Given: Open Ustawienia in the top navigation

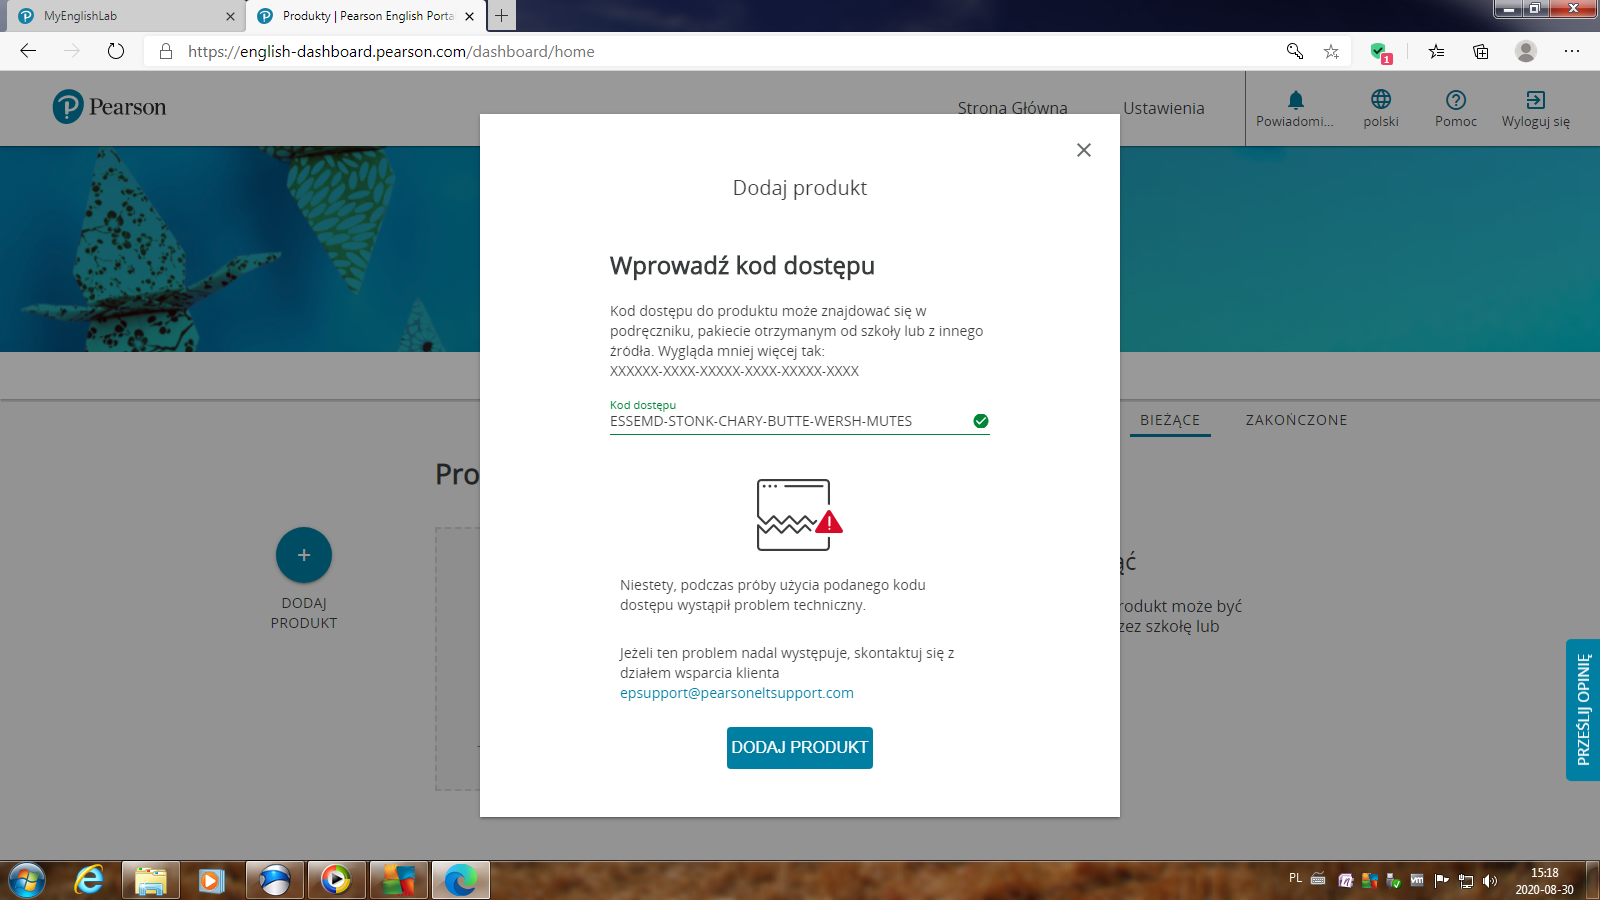Looking at the screenshot, I should tap(1164, 108).
